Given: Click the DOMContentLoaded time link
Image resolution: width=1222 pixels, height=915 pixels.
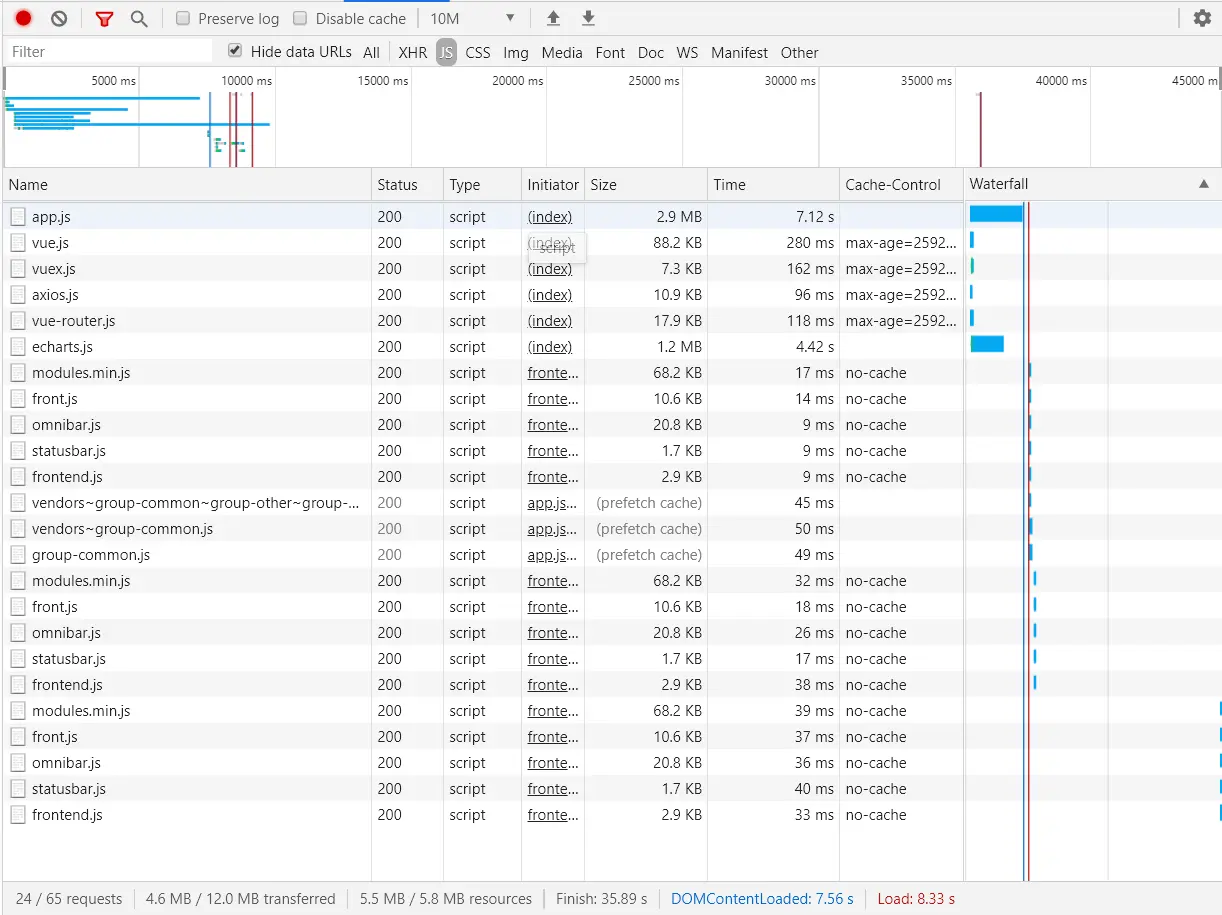Looking at the screenshot, I should [x=763, y=898].
